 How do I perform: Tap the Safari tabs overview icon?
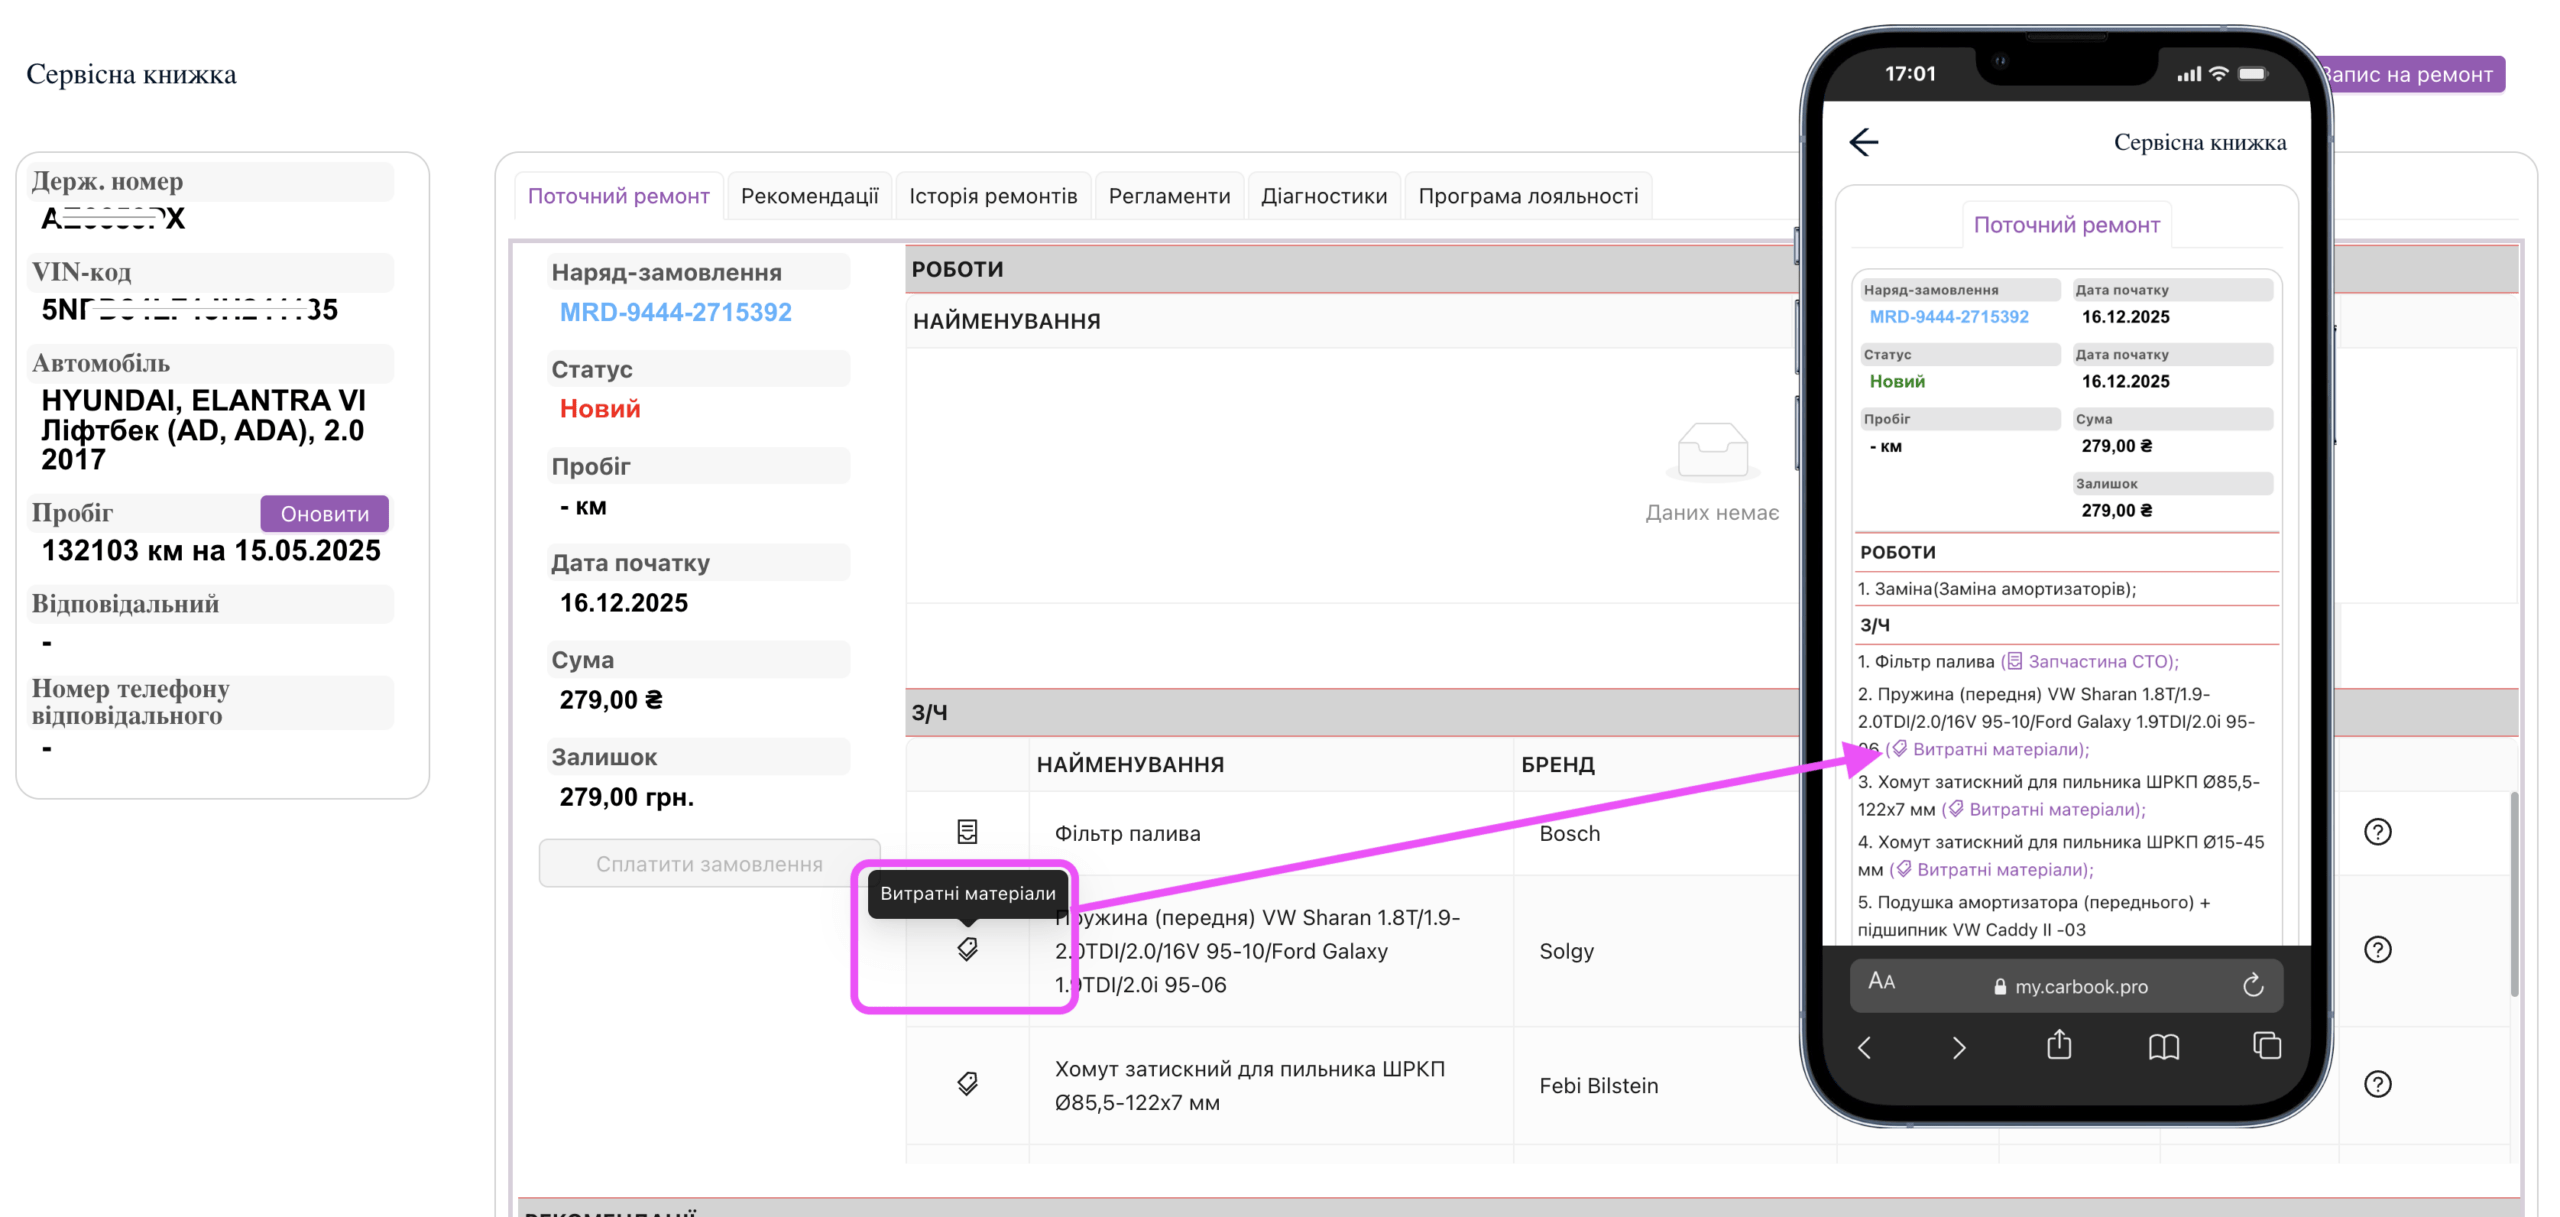(2266, 1046)
